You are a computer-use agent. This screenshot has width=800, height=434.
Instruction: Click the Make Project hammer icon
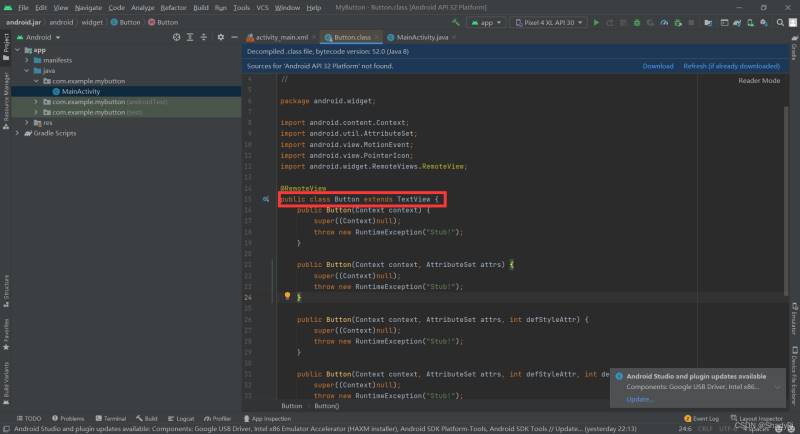pos(457,22)
